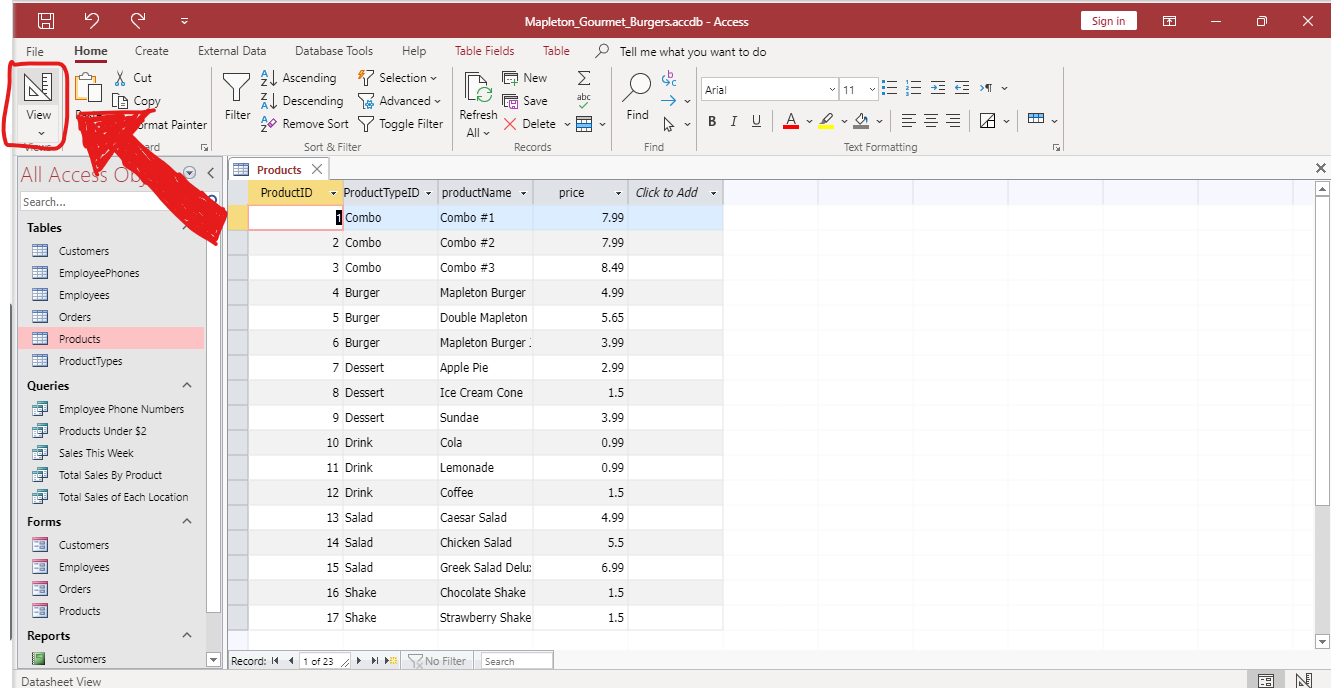Toggle Bold formatting
This screenshot has height=688, width=1331.
point(712,121)
